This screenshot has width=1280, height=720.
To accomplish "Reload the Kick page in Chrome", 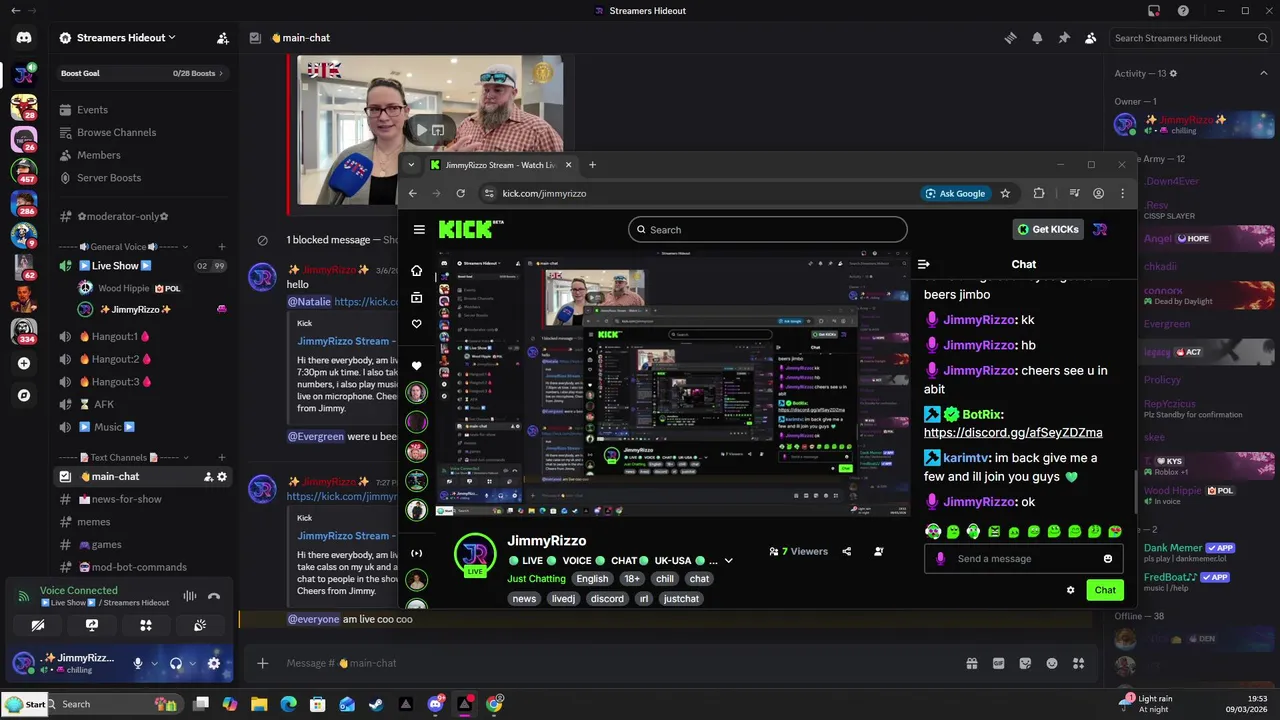I will [460, 193].
